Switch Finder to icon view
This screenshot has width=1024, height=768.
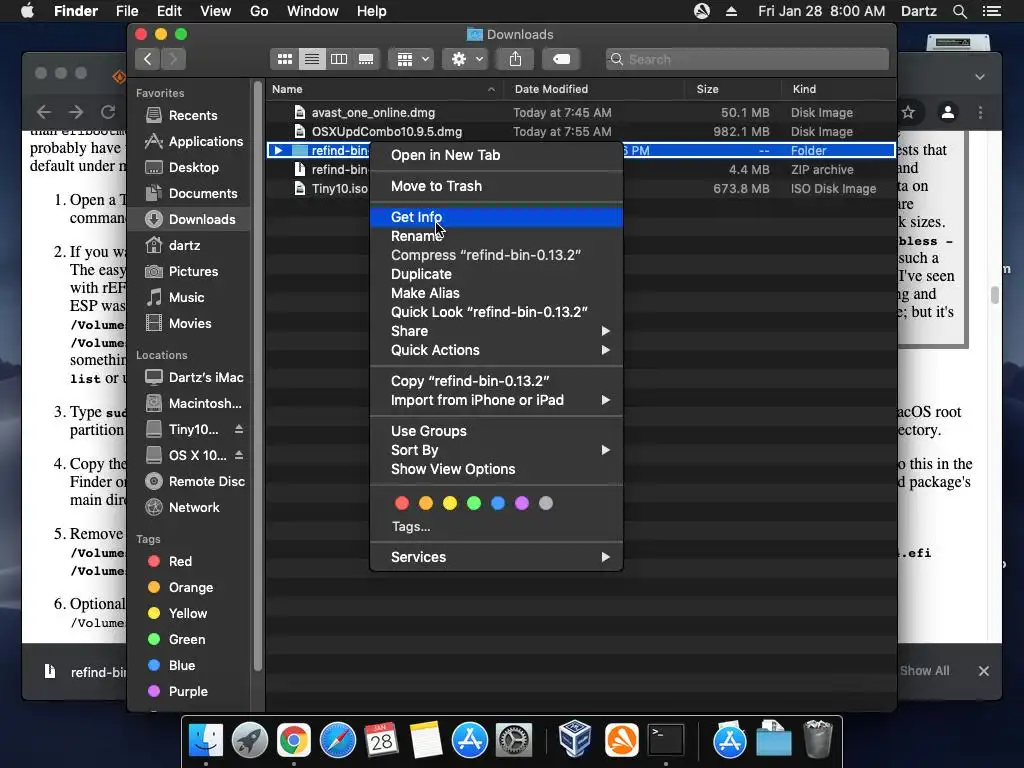click(285, 59)
